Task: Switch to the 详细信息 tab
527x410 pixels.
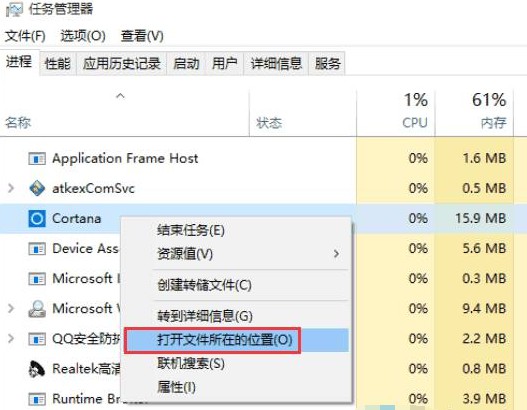Action: (276, 63)
